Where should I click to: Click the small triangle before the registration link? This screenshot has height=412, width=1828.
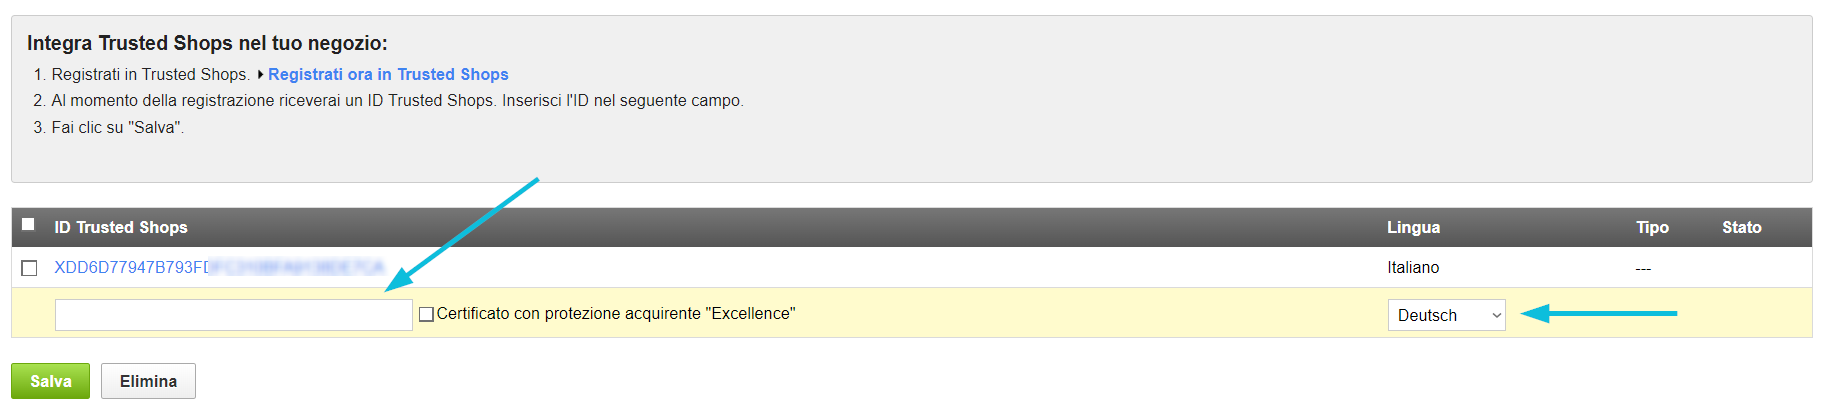click(x=260, y=74)
